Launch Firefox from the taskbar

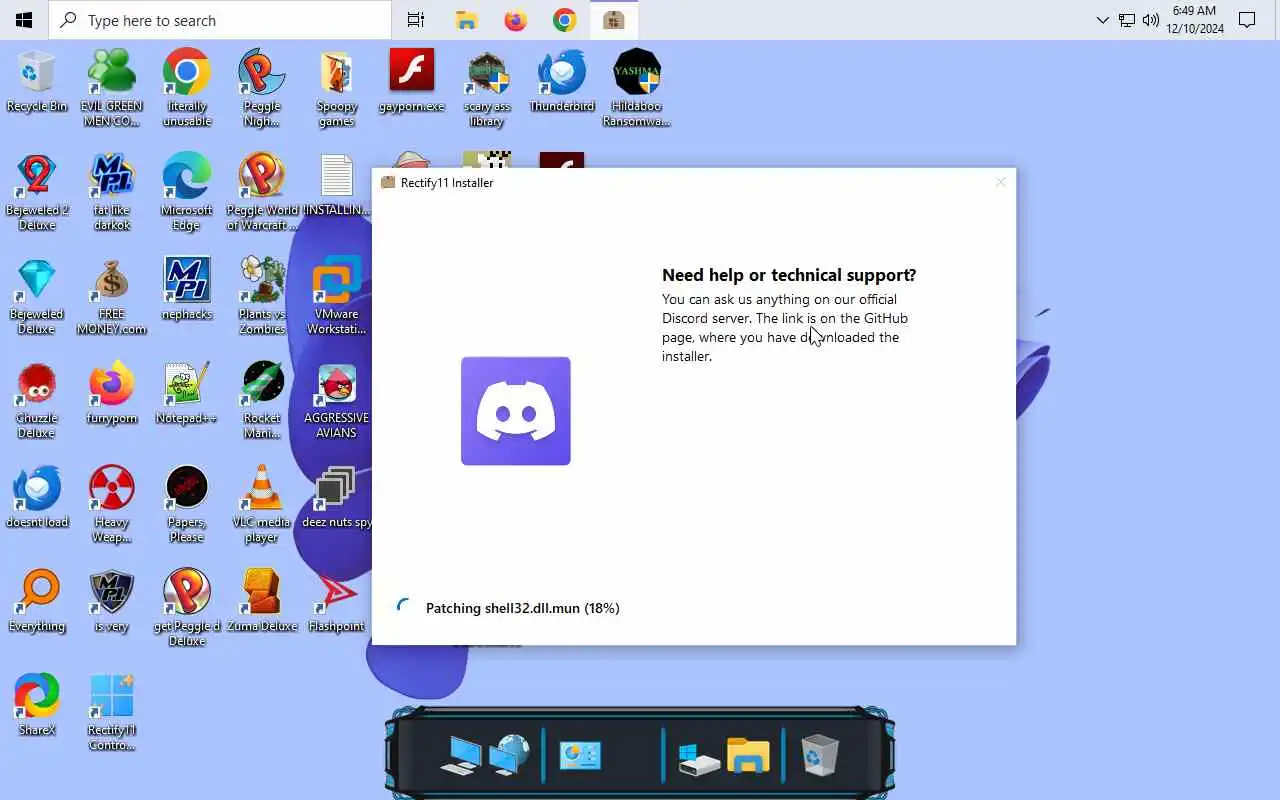coord(516,20)
